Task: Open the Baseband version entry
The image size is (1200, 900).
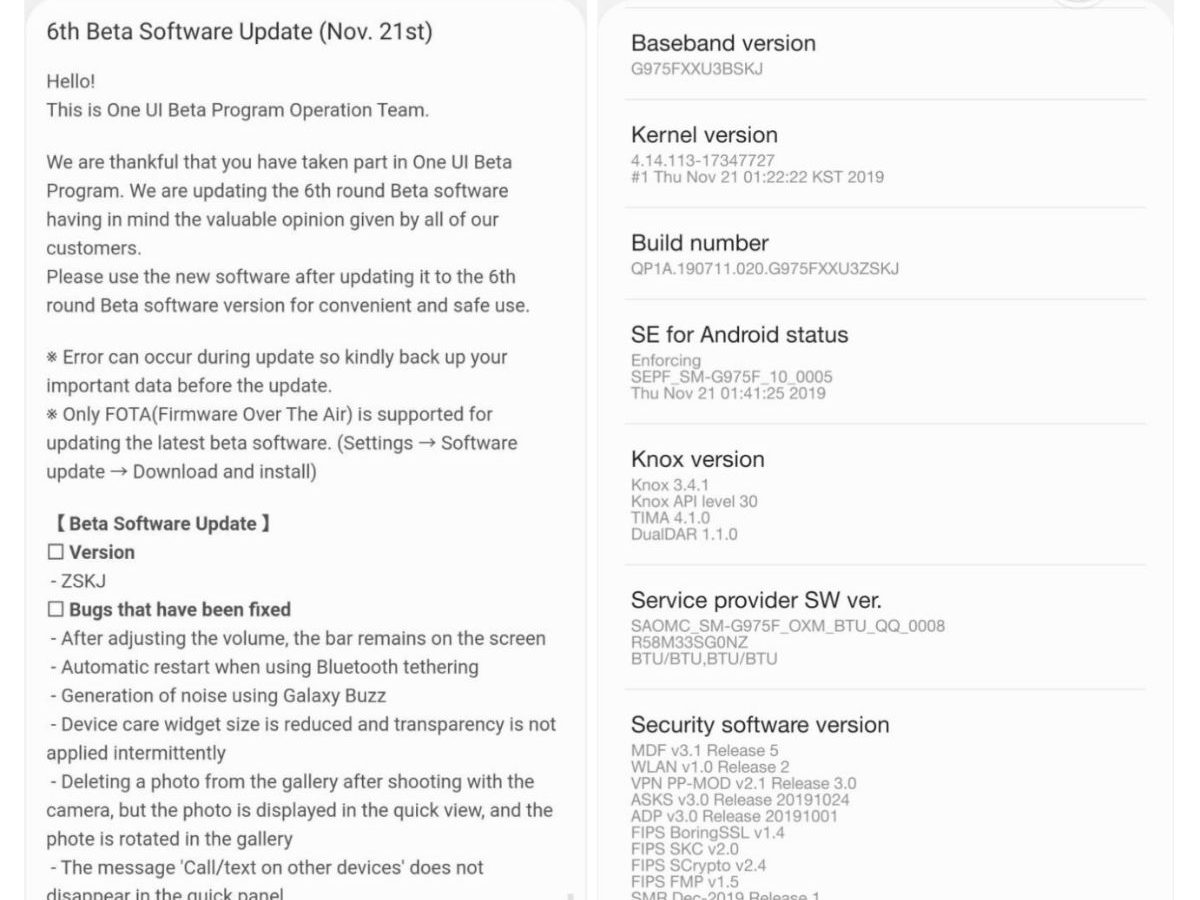Action: tap(723, 43)
